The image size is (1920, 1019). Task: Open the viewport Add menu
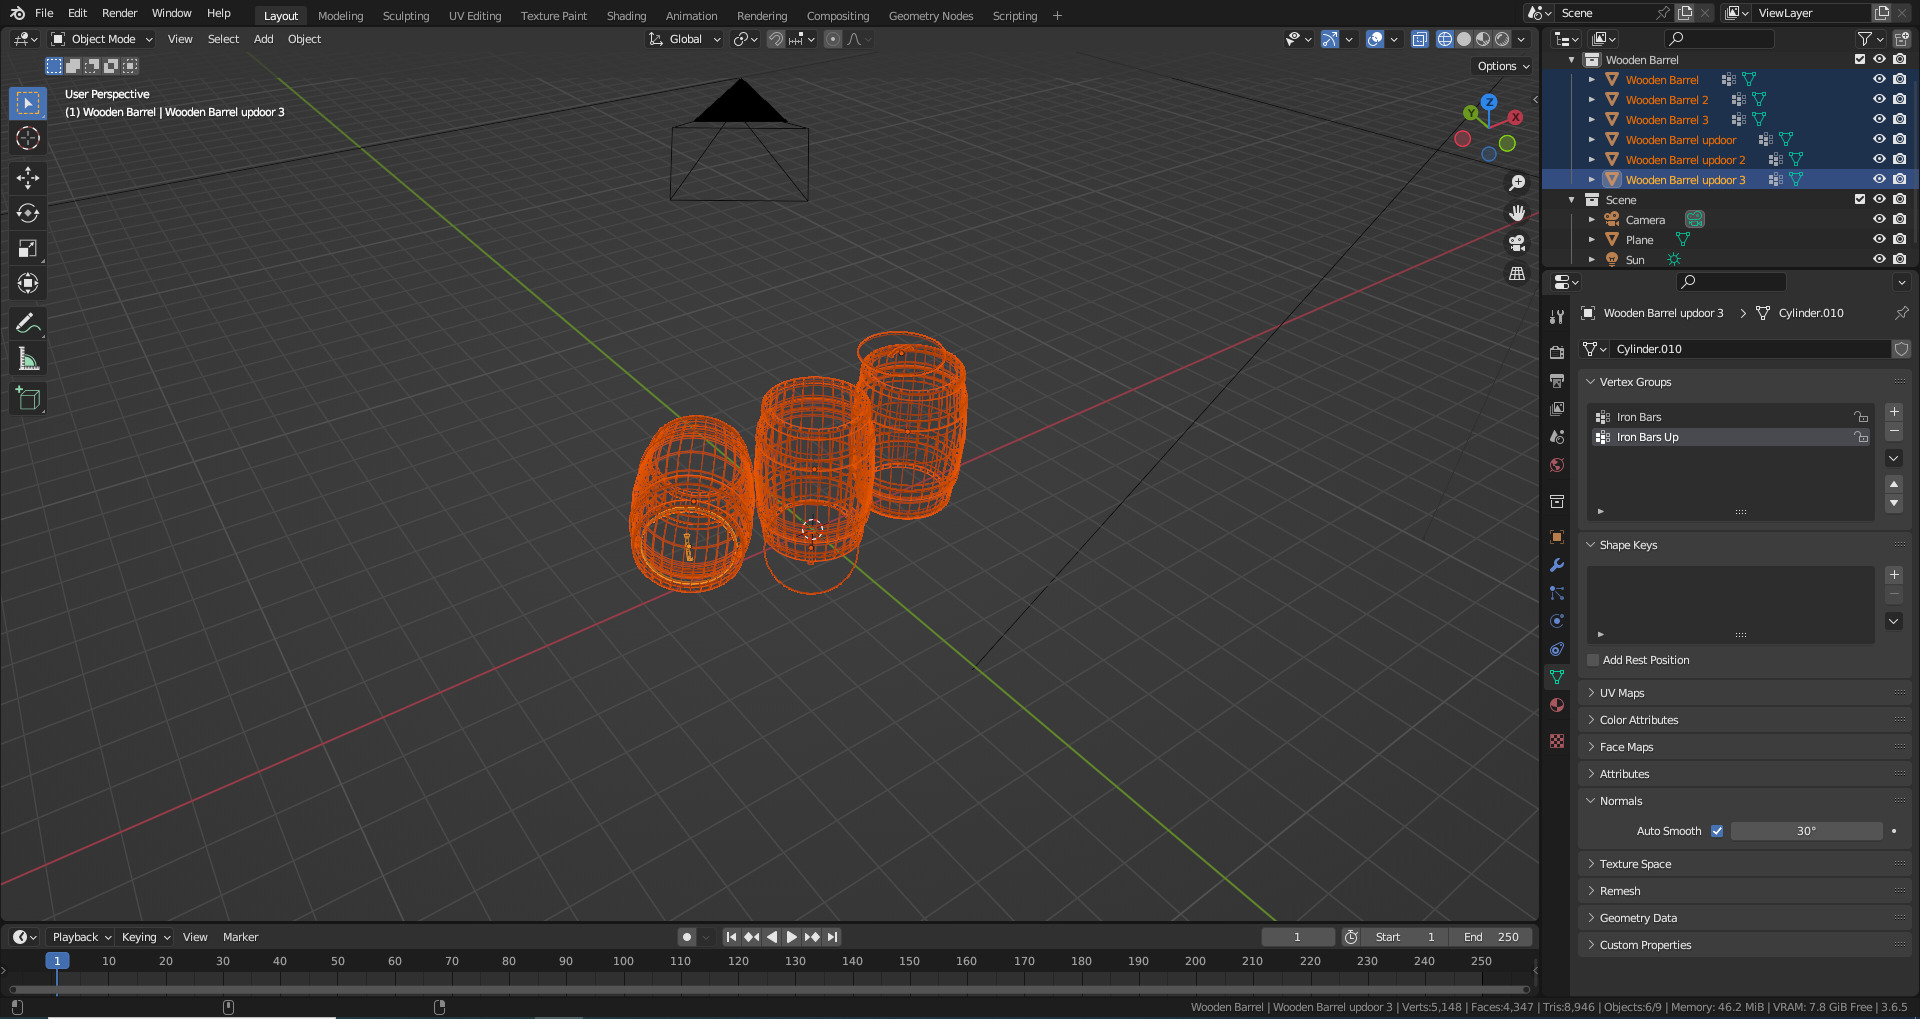263,39
